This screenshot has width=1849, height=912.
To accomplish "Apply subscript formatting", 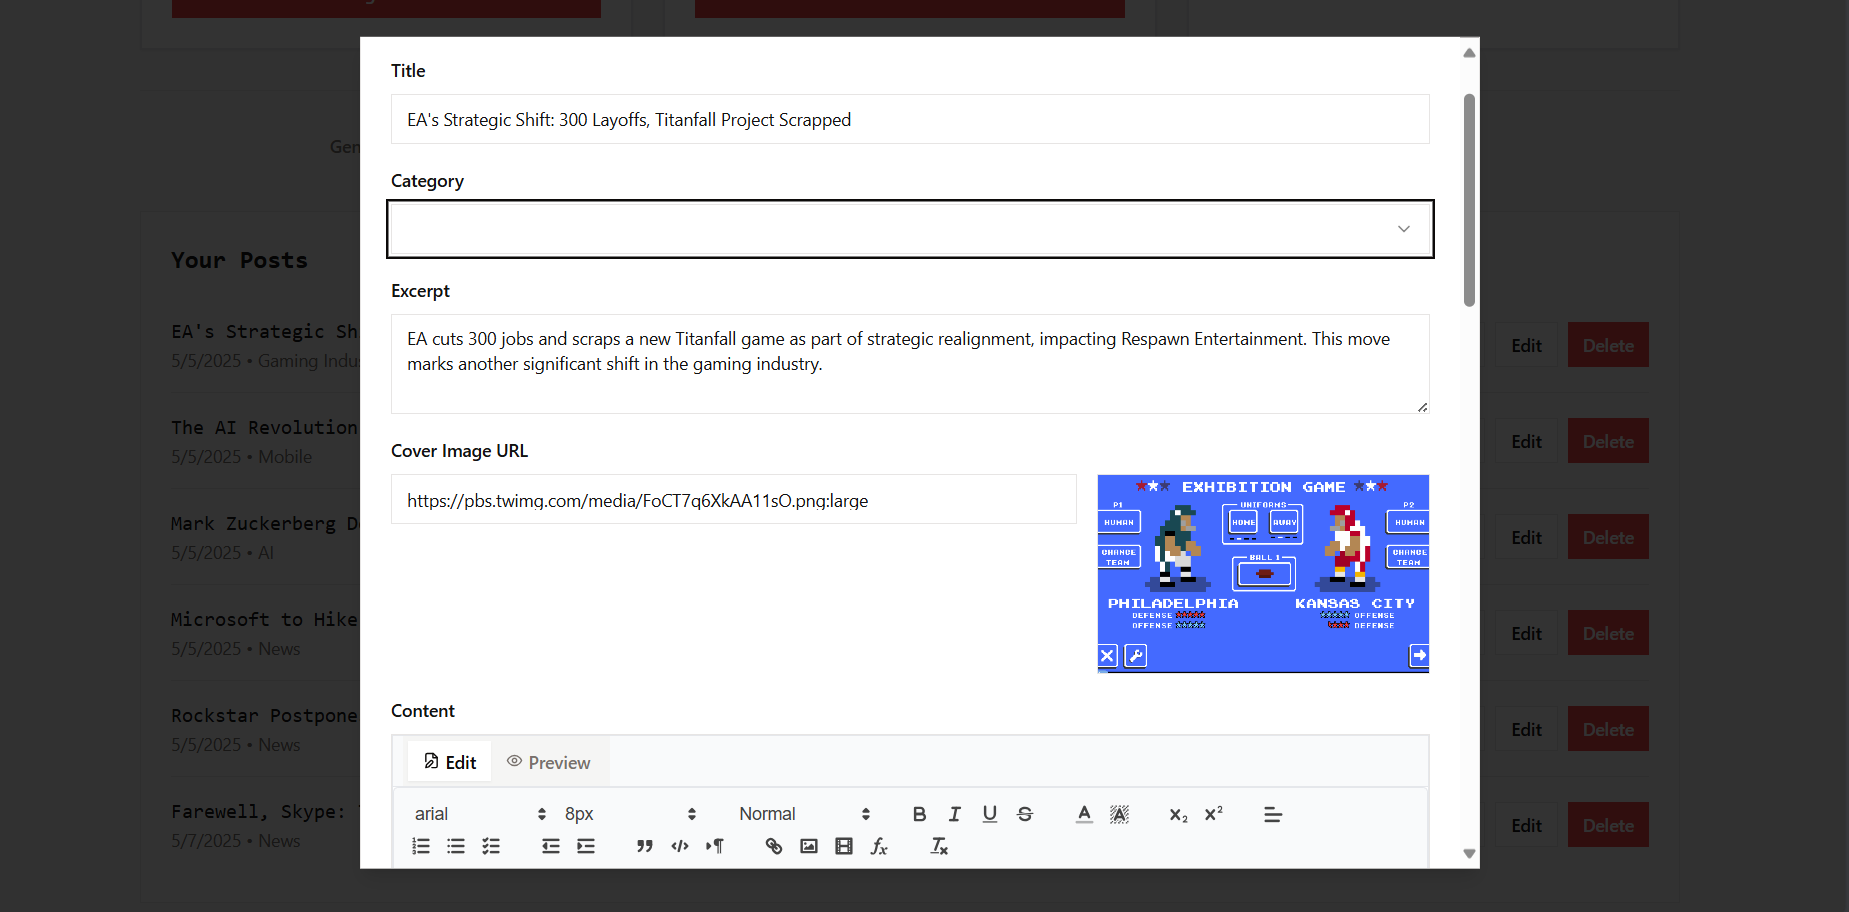I will tap(1179, 814).
